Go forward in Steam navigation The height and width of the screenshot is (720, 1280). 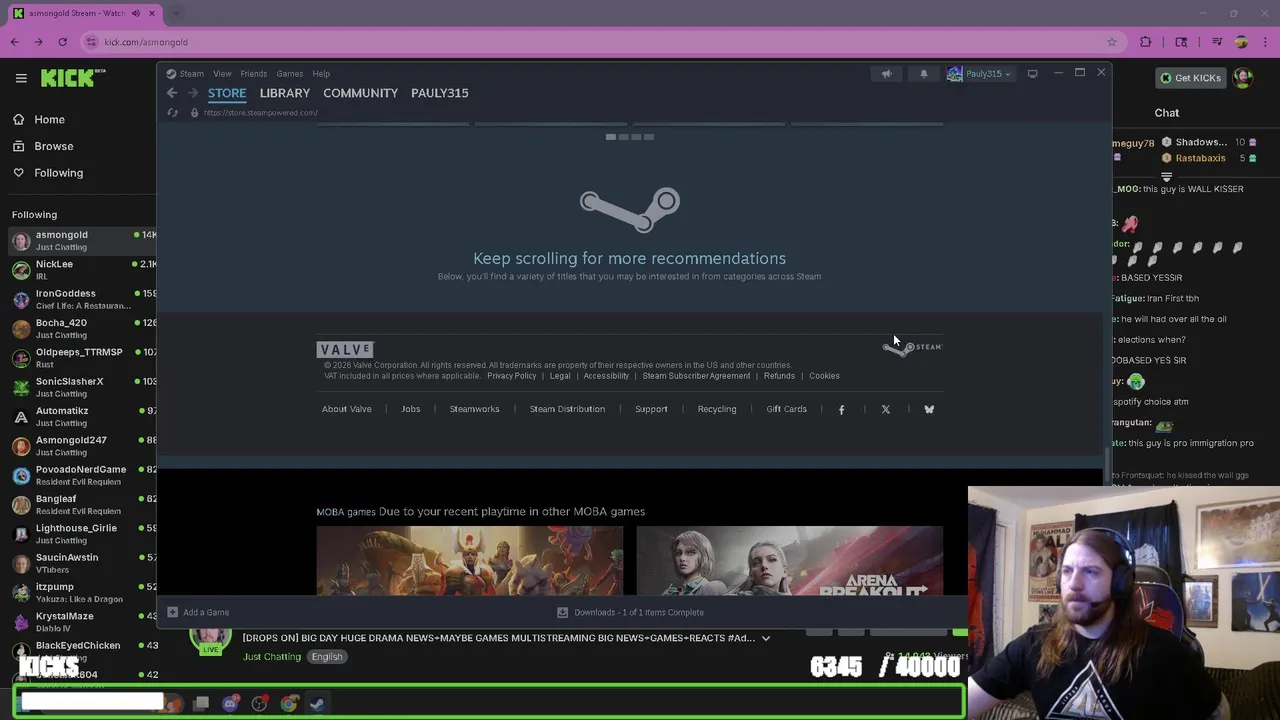click(193, 93)
